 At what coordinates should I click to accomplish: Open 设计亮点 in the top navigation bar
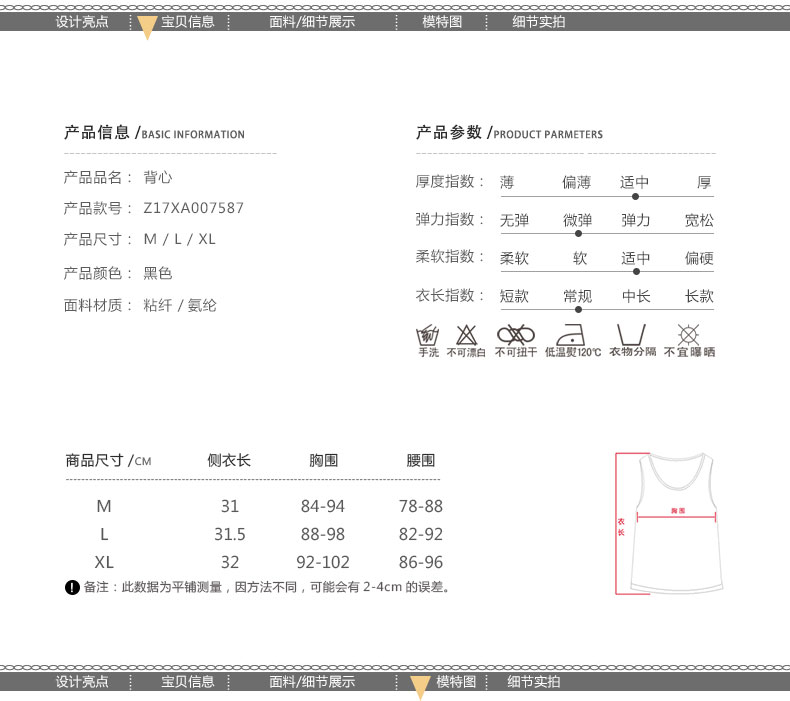tap(82, 21)
